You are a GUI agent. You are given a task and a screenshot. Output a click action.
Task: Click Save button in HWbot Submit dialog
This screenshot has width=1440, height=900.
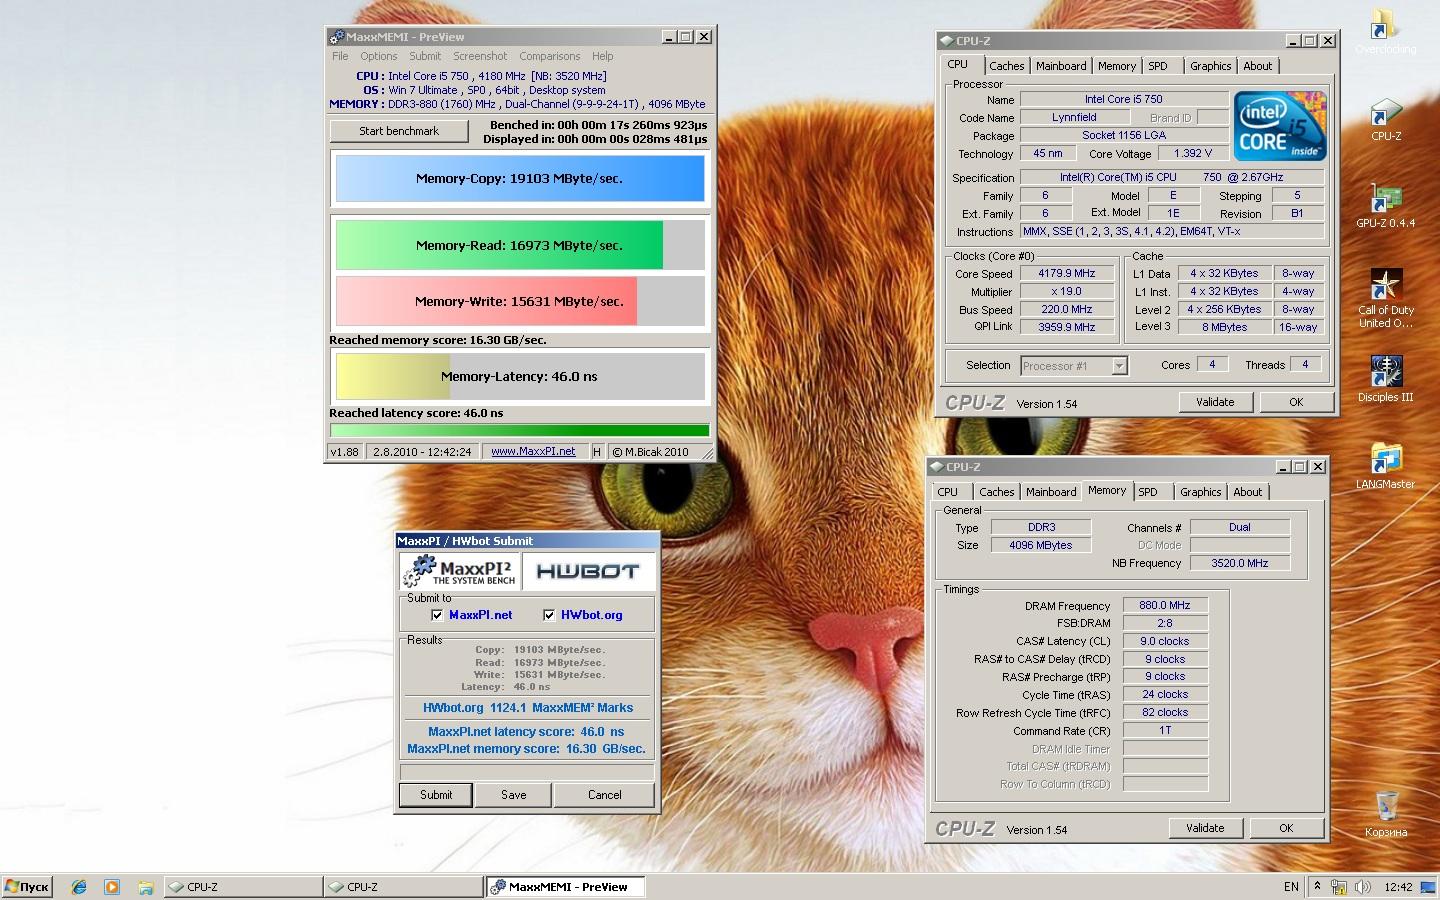pos(514,795)
